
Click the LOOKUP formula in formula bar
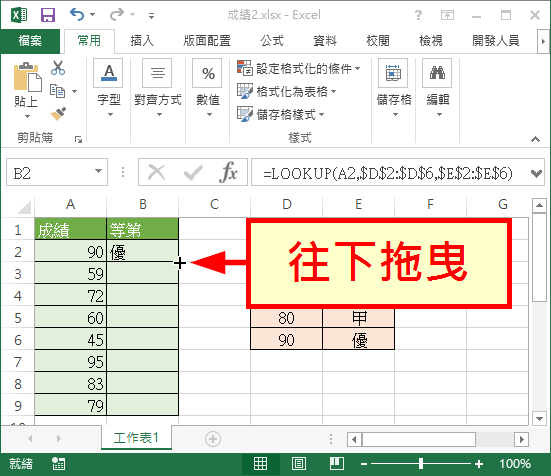tap(388, 173)
